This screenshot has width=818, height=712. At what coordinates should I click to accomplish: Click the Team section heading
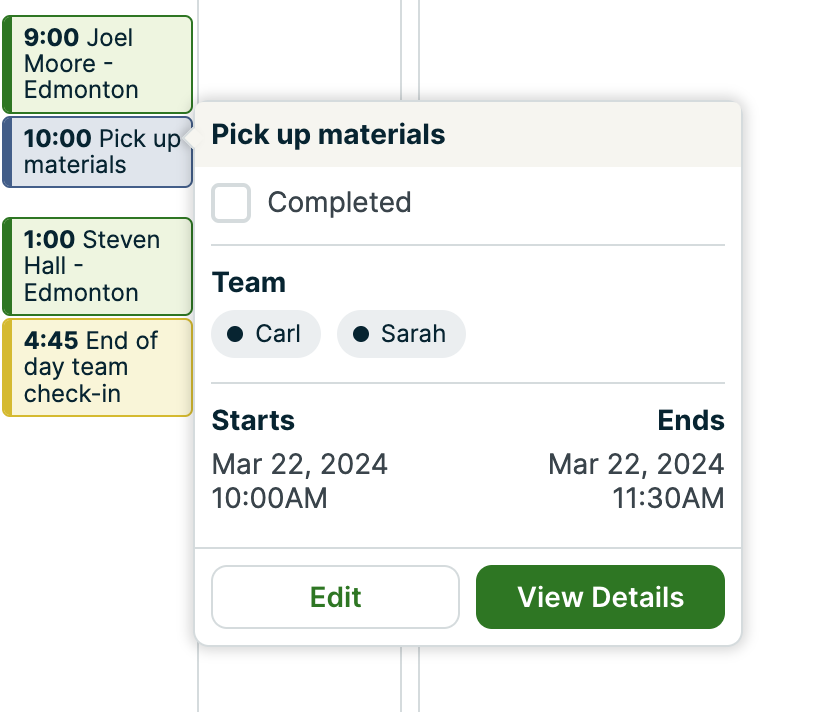pos(249,283)
